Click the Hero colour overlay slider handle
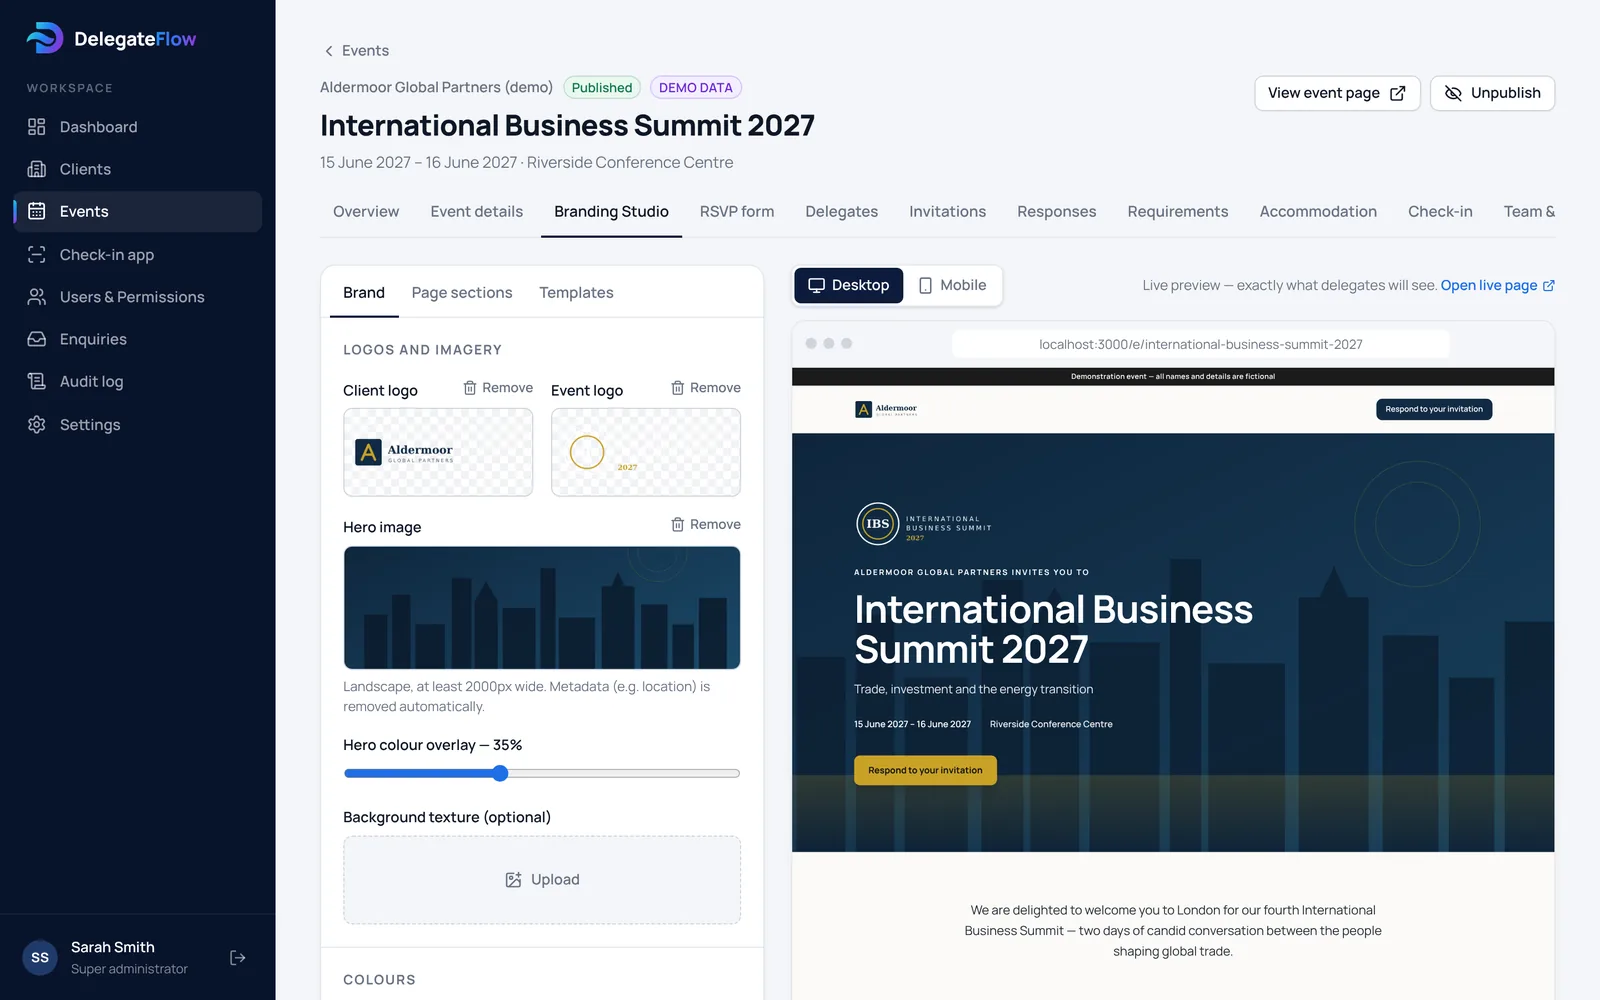Screen dimensions: 1600x1000 pyautogui.click(x=500, y=773)
